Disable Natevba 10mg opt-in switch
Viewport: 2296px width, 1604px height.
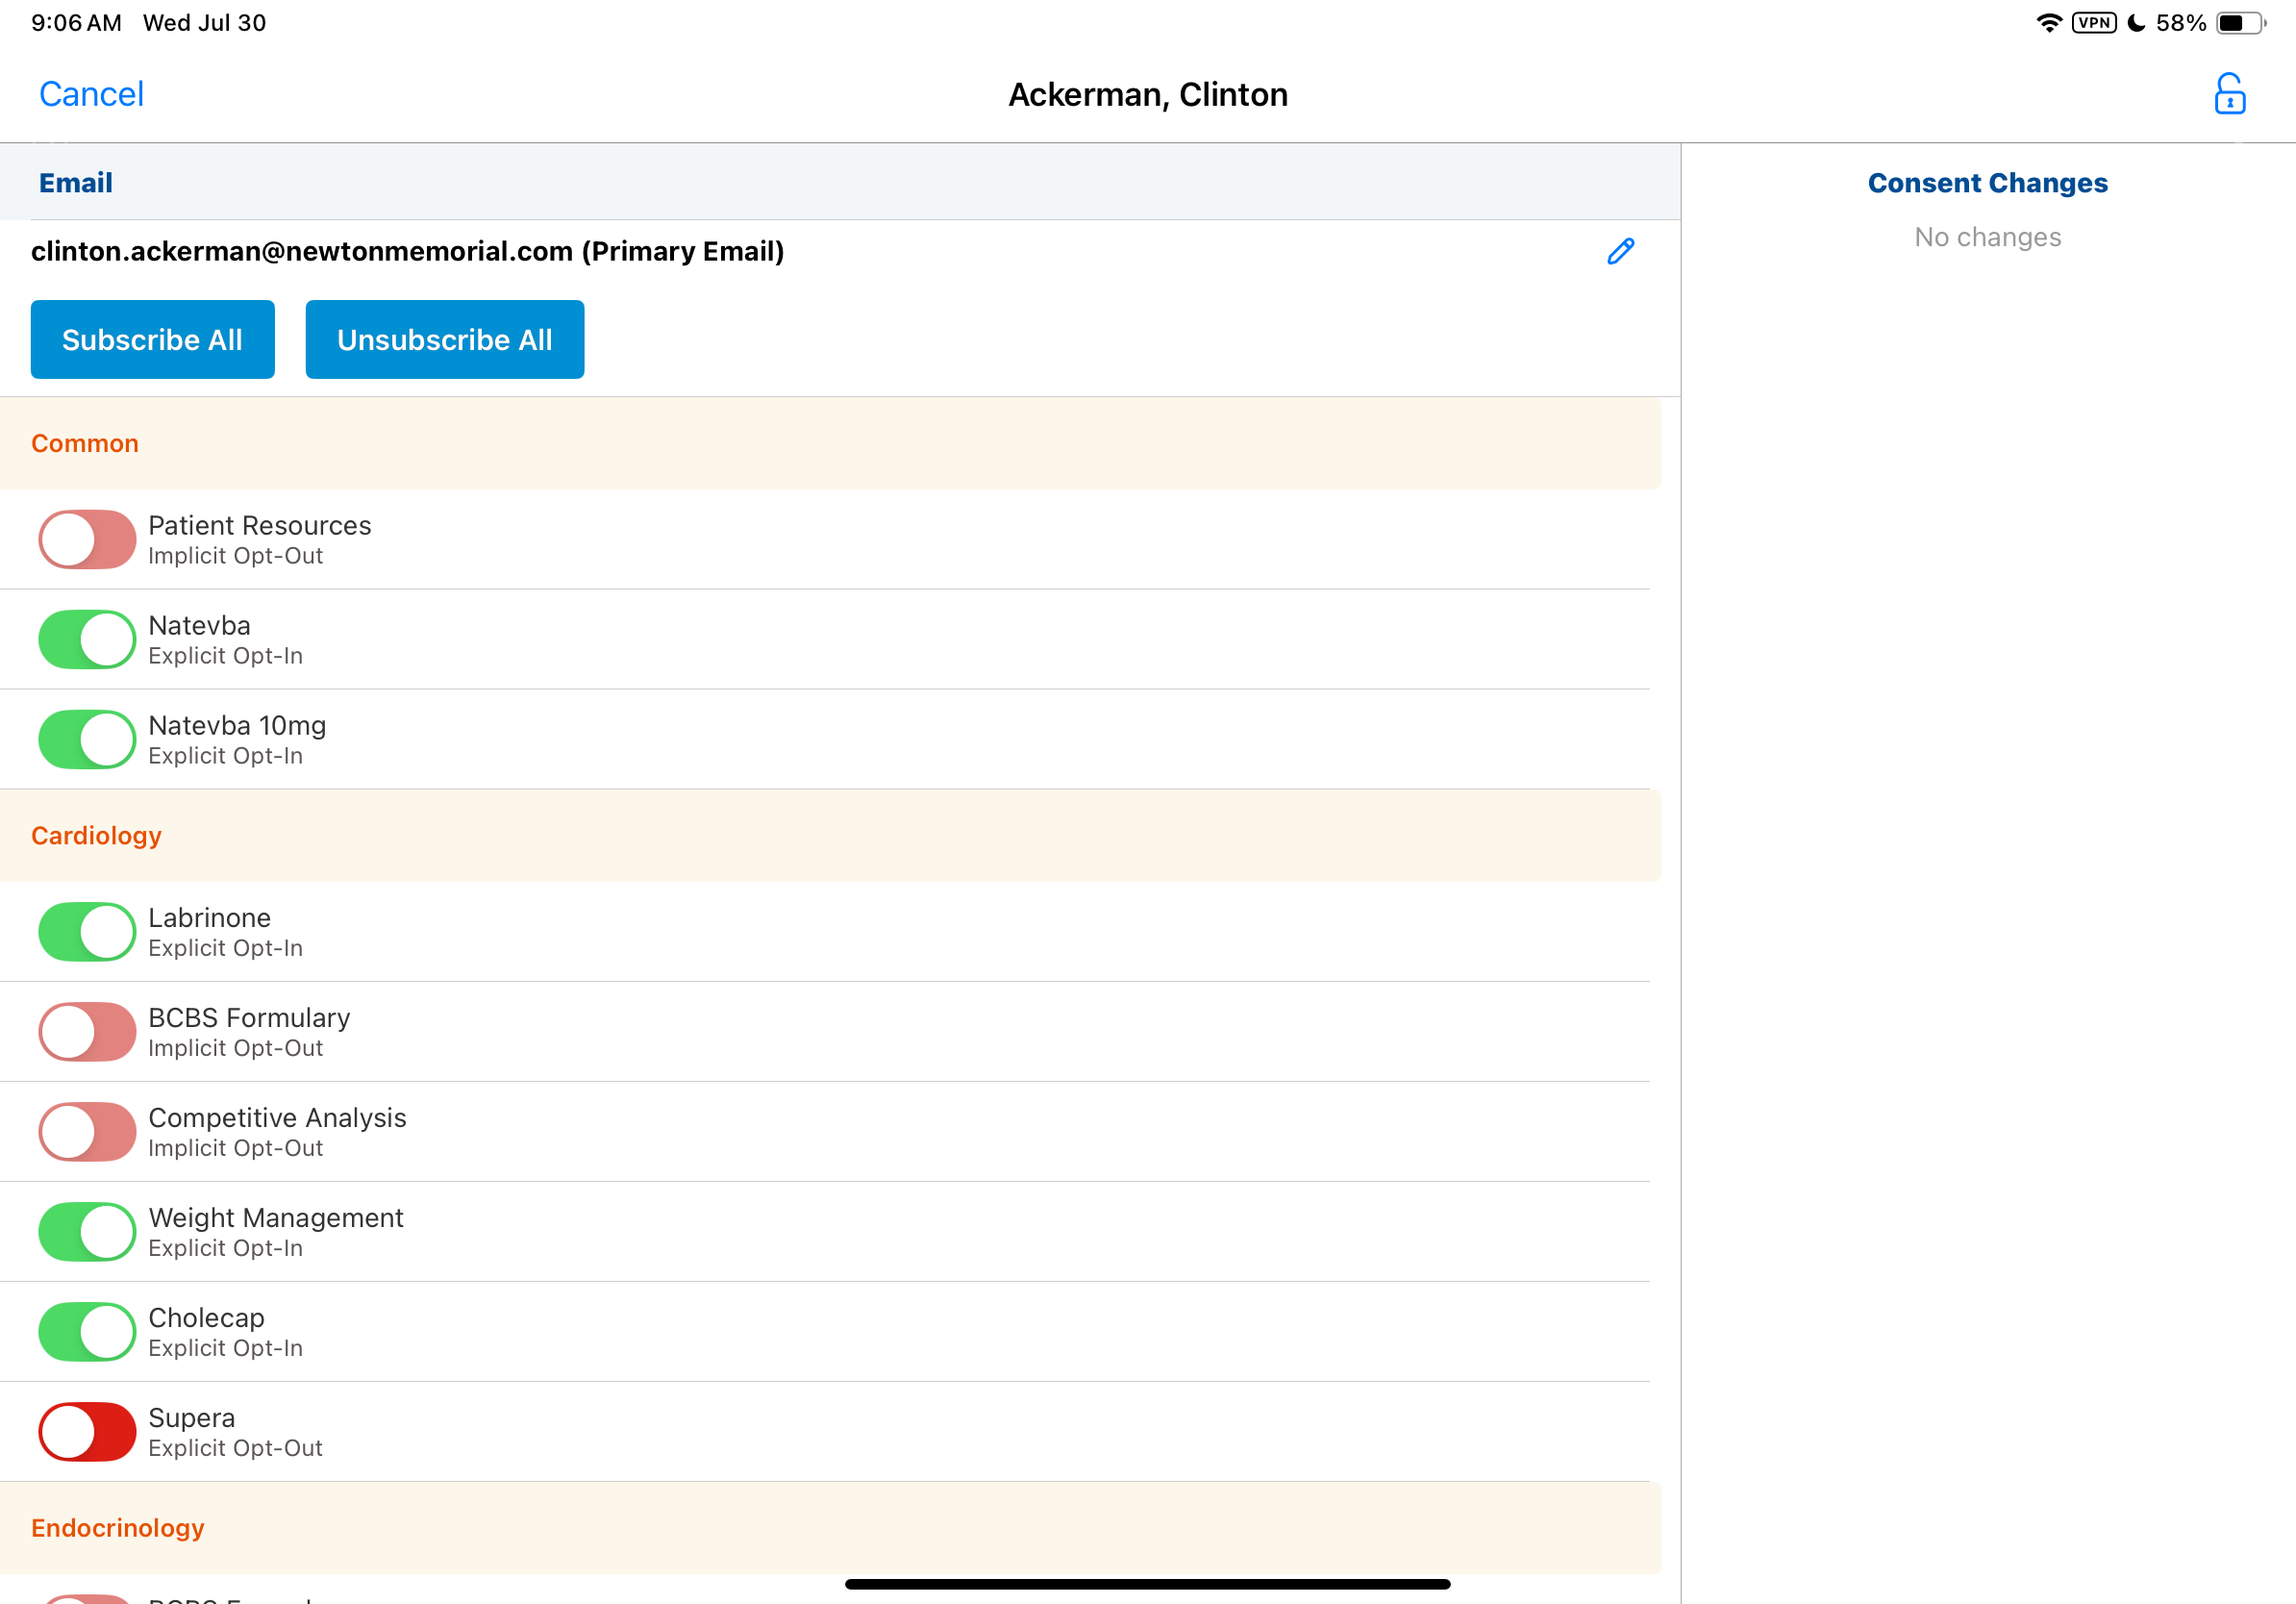coord(87,739)
